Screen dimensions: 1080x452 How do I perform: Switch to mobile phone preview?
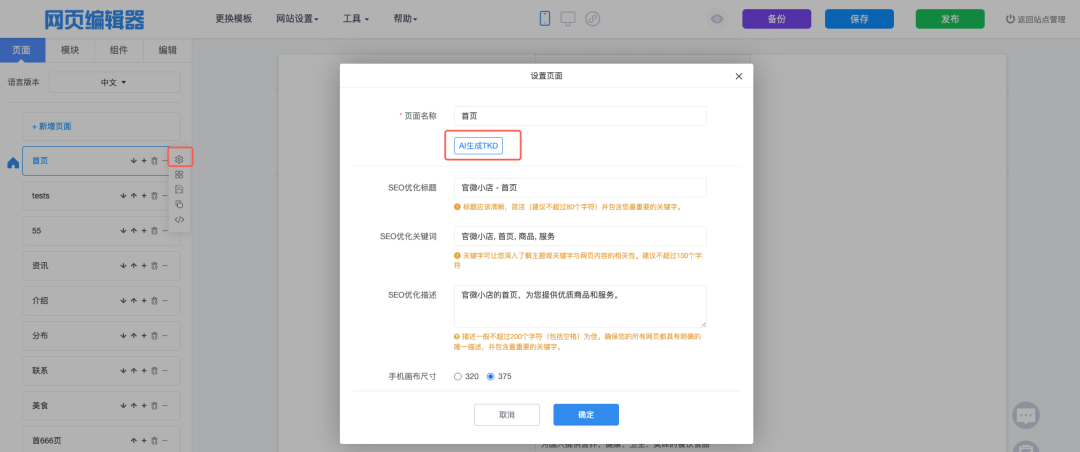545,18
